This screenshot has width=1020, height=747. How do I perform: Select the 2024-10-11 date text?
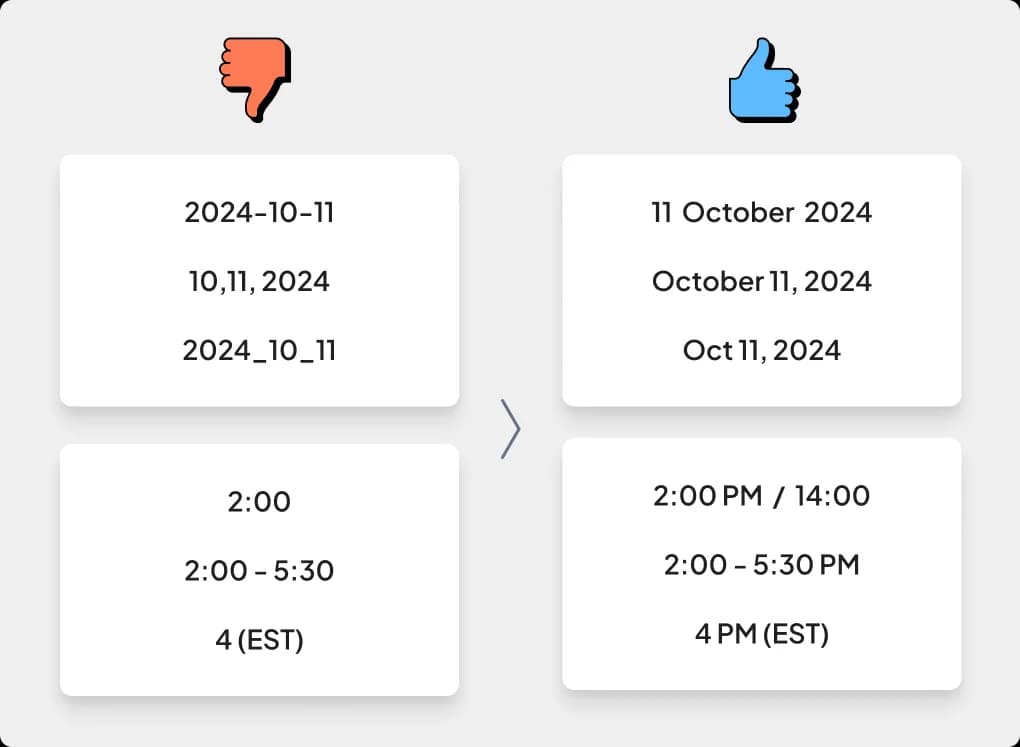point(259,213)
